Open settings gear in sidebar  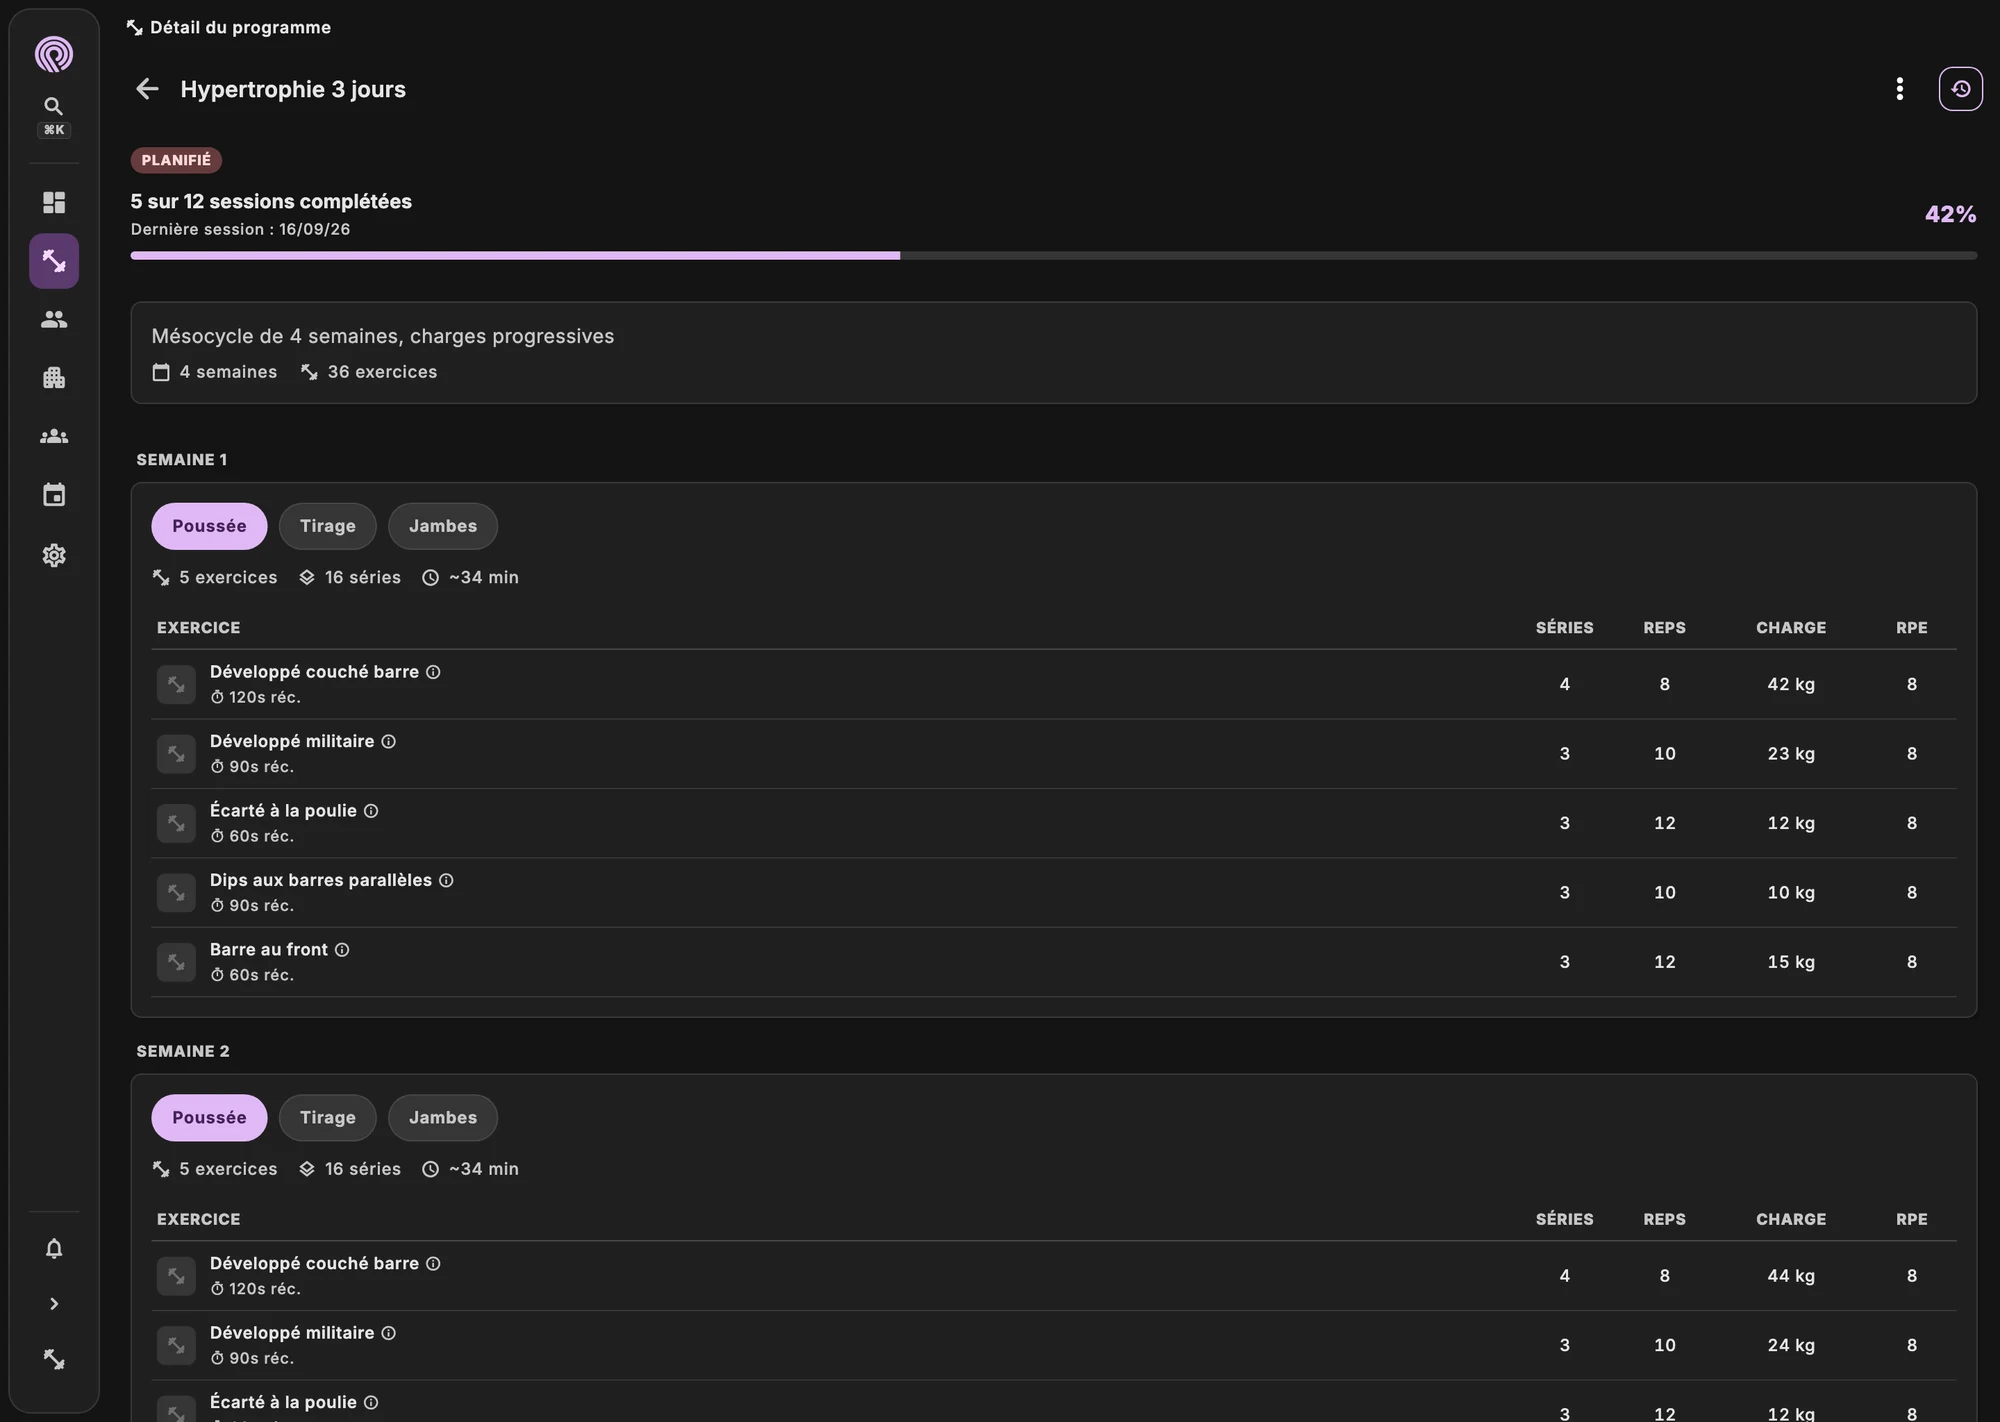click(x=54, y=555)
